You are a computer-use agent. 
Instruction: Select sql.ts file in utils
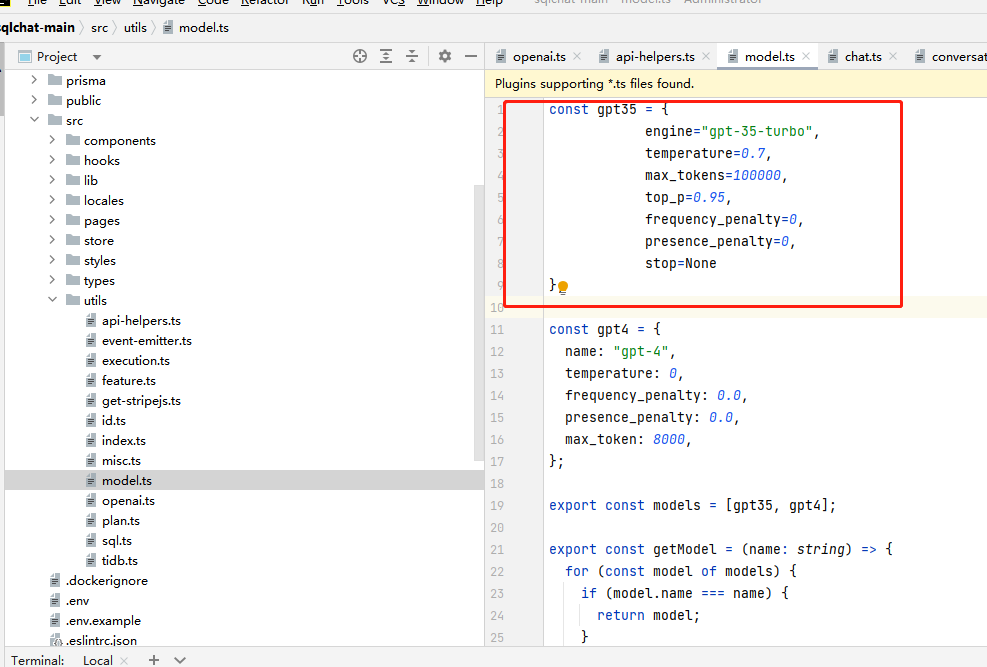pos(117,541)
